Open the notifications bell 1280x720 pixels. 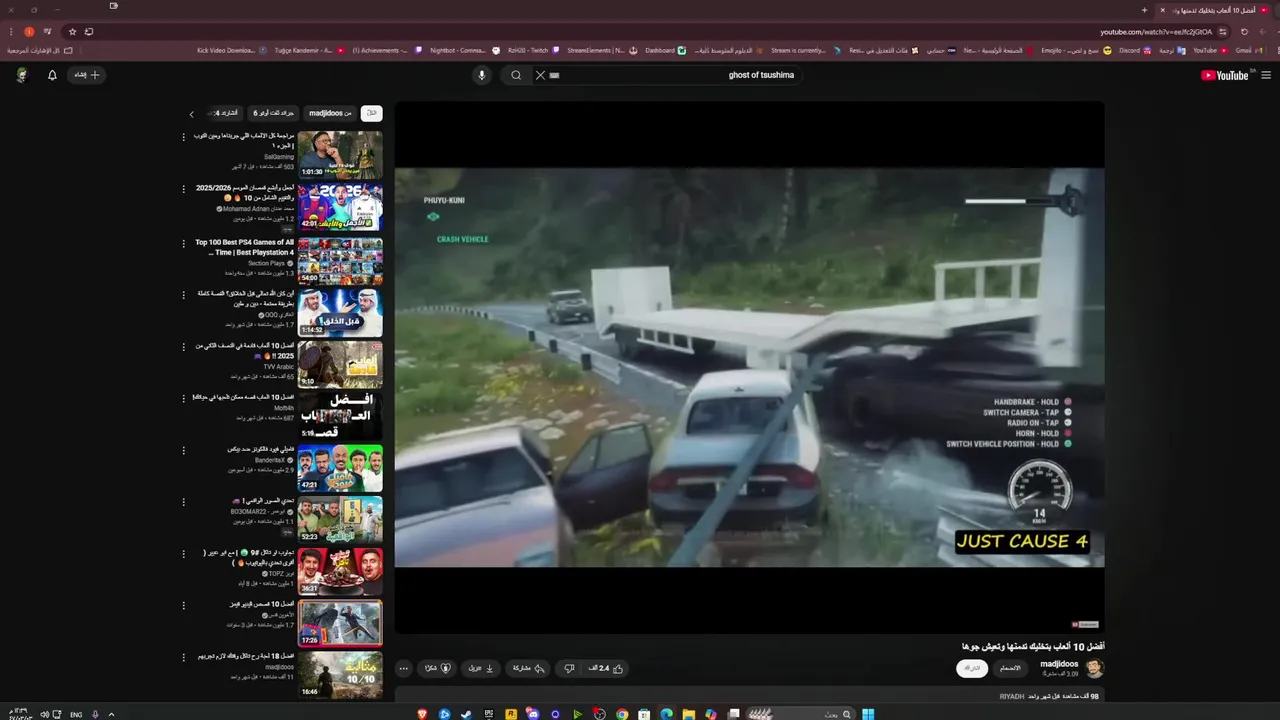(x=52, y=75)
